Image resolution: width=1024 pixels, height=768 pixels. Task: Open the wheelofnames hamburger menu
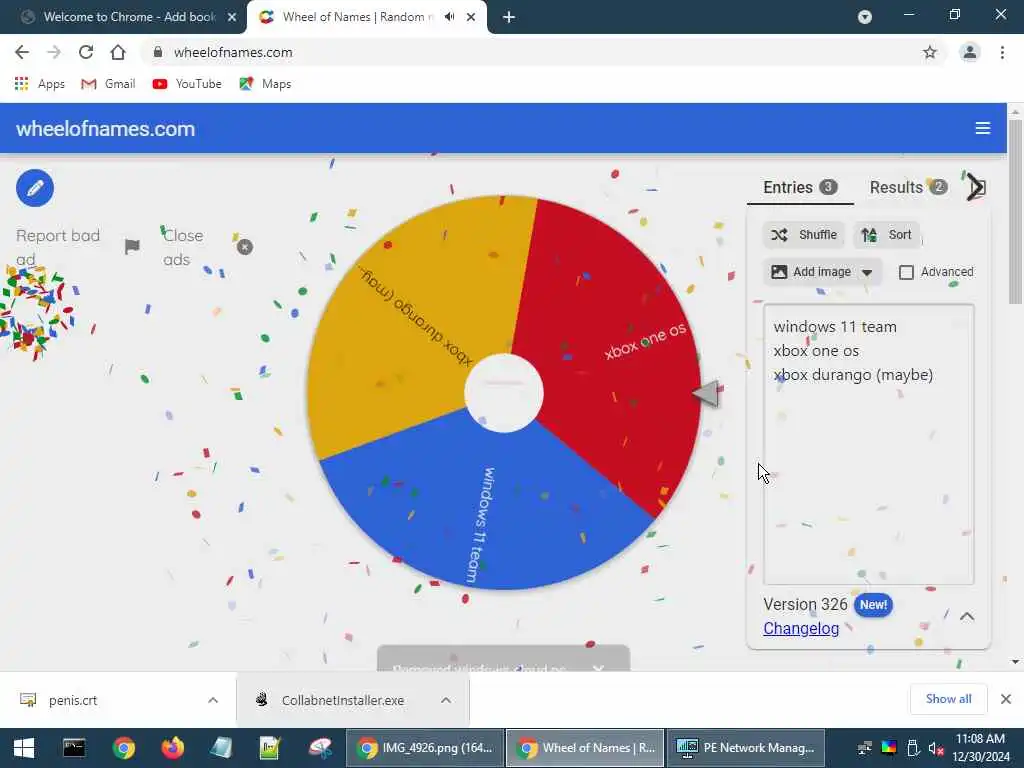(982, 128)
